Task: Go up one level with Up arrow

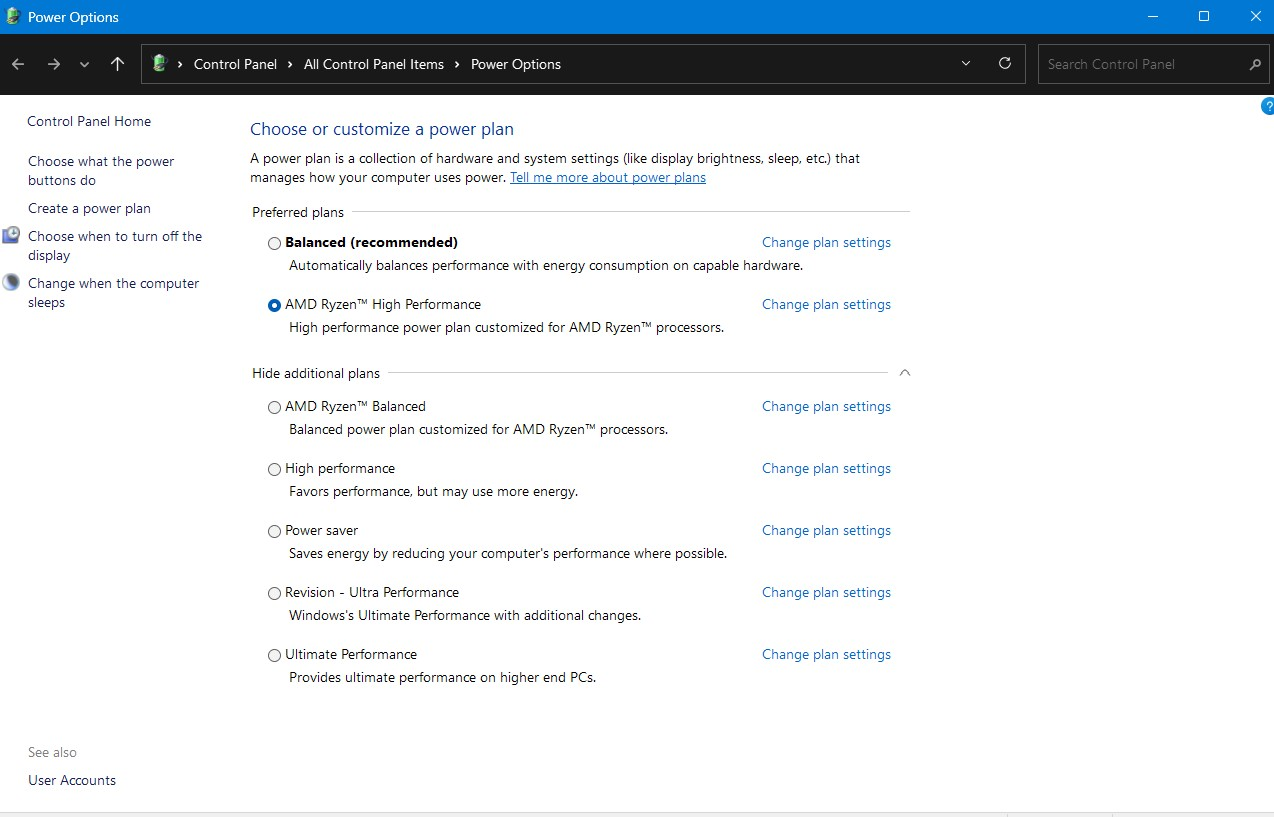Action: click(x=118, y=64)
